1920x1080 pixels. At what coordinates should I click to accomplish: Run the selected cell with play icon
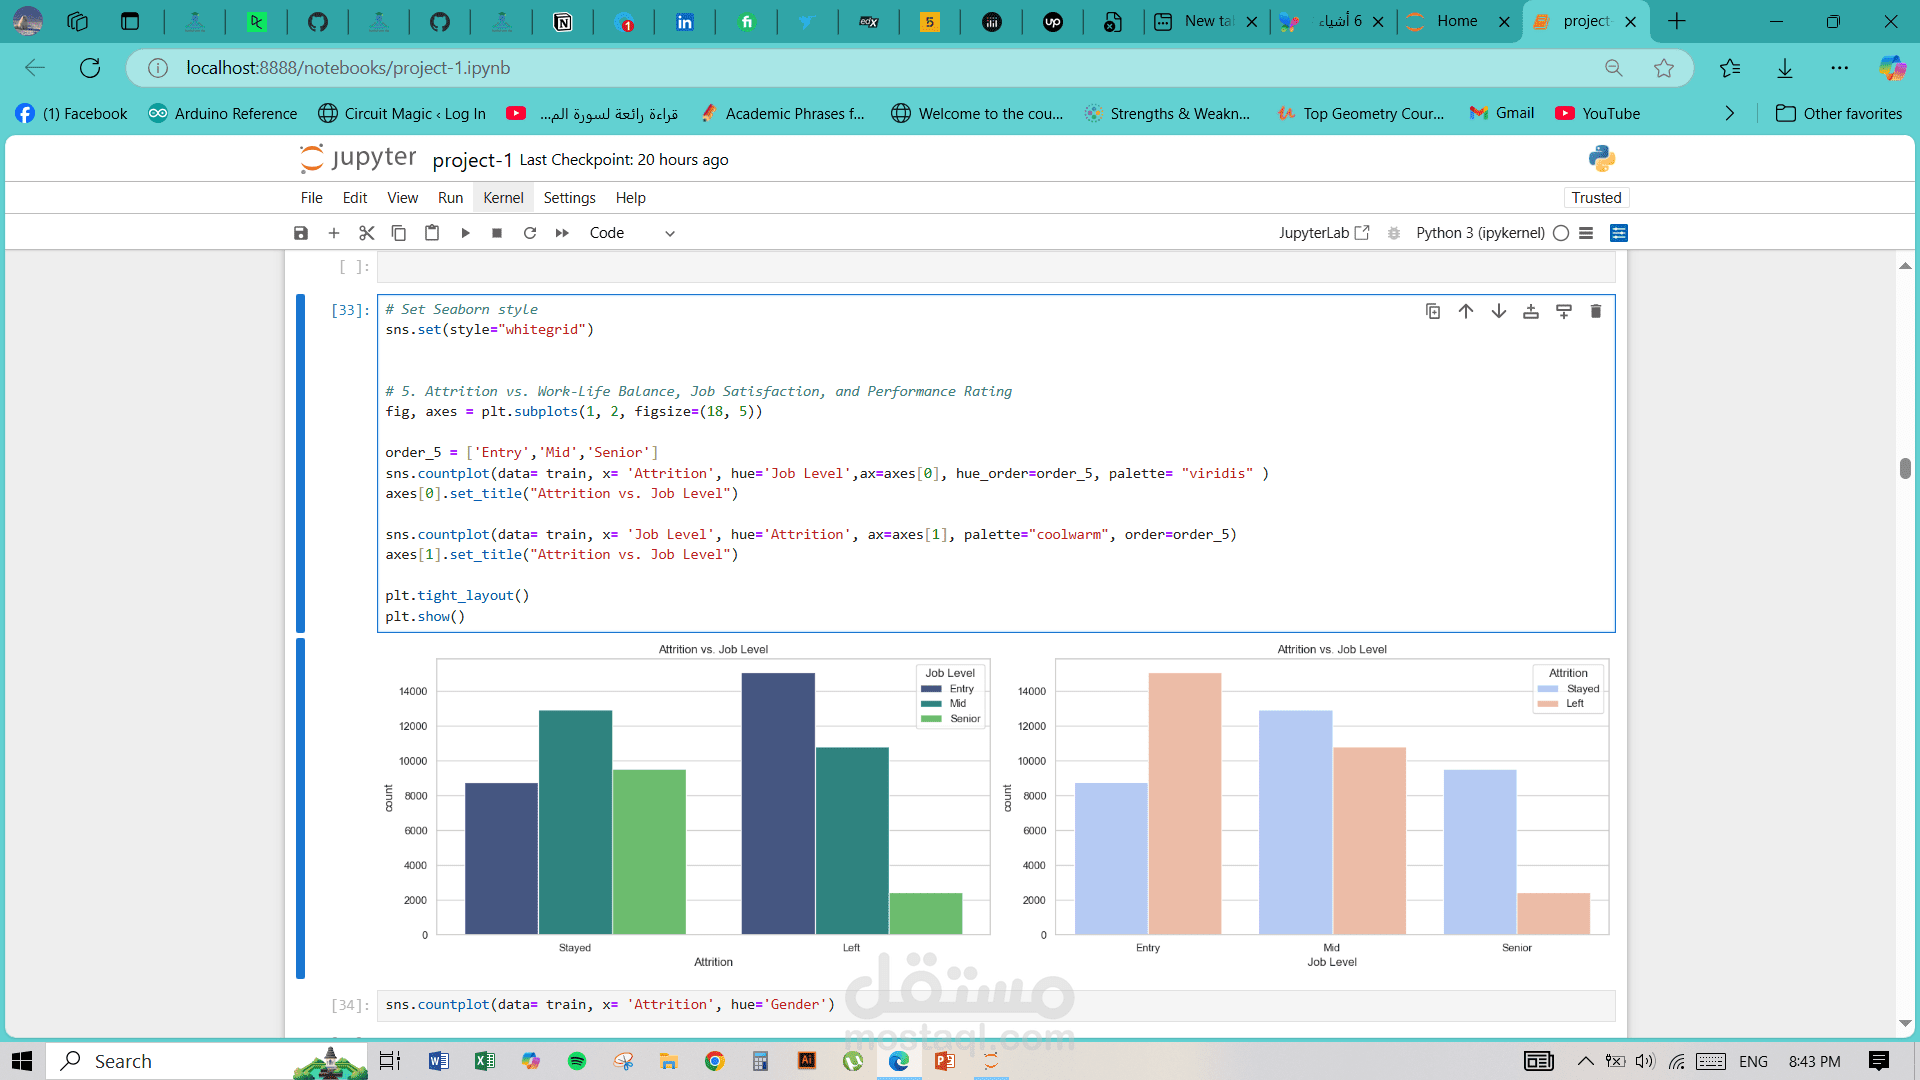click(x=465, y=233)
